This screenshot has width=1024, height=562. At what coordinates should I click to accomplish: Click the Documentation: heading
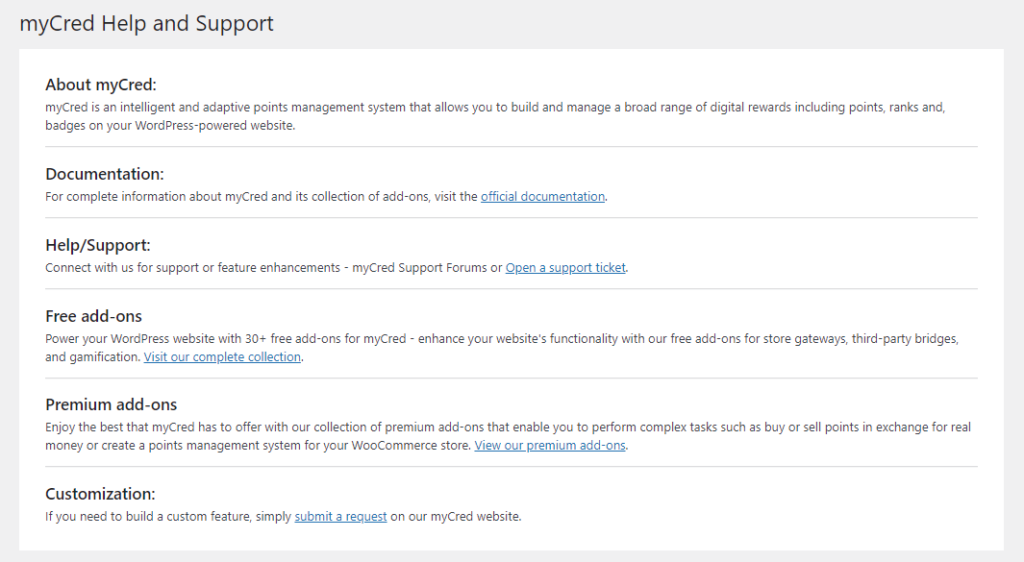[104, 174]
